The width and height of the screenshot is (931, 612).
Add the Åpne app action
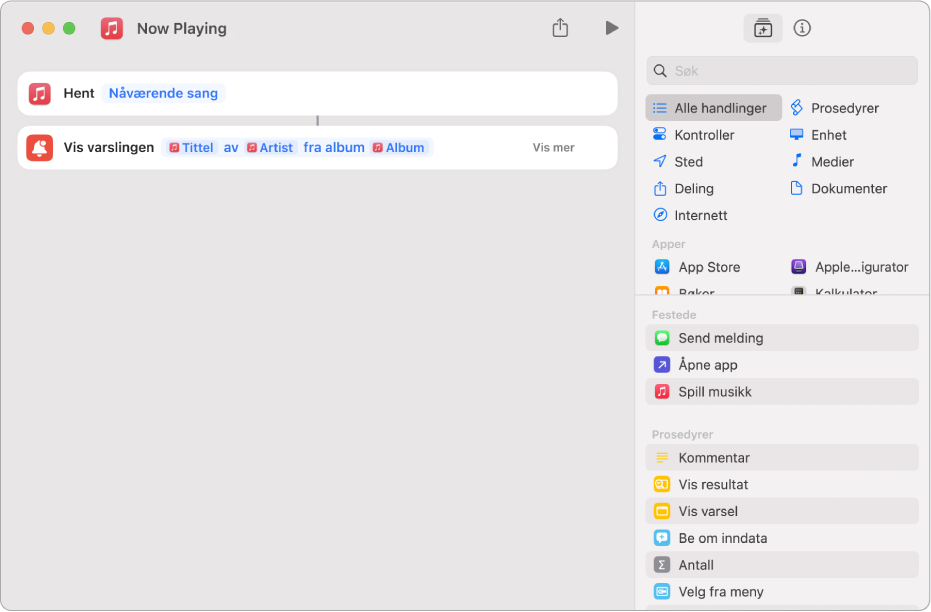(782, 364)
